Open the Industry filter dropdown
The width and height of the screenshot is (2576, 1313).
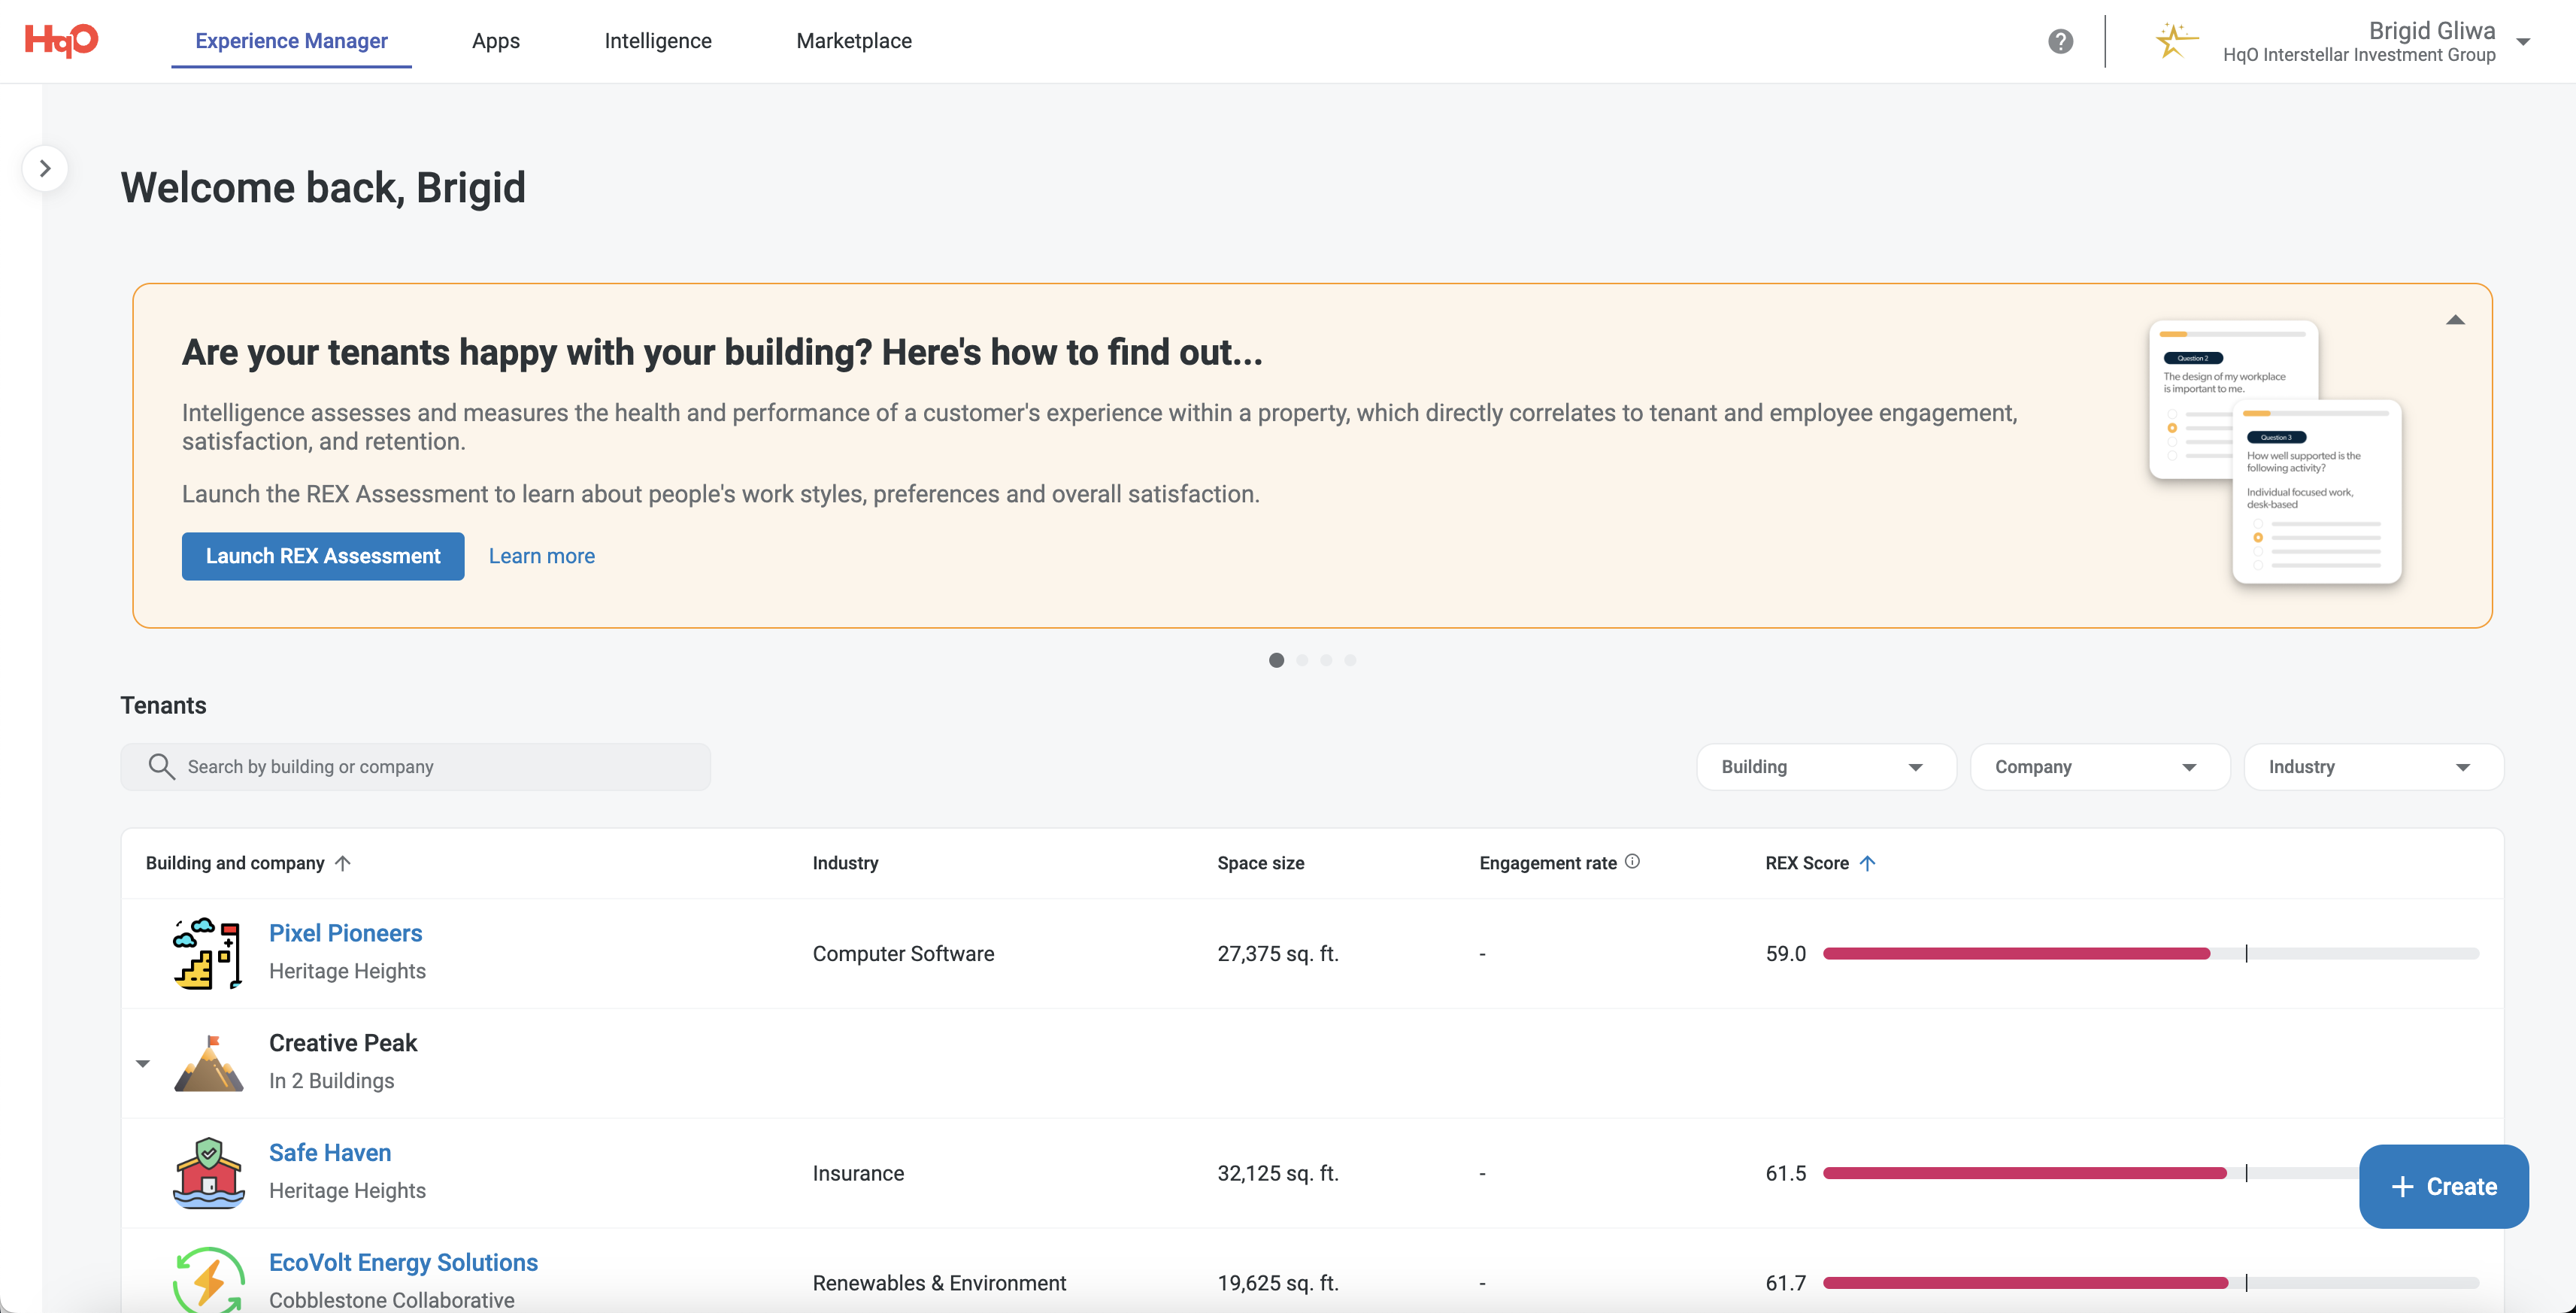(x=2372, y=767)
